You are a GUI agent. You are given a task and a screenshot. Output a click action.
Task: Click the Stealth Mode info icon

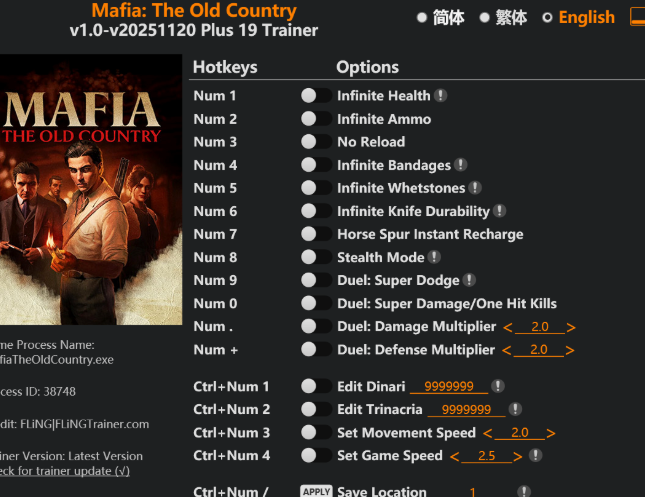[x=435, y=257]
